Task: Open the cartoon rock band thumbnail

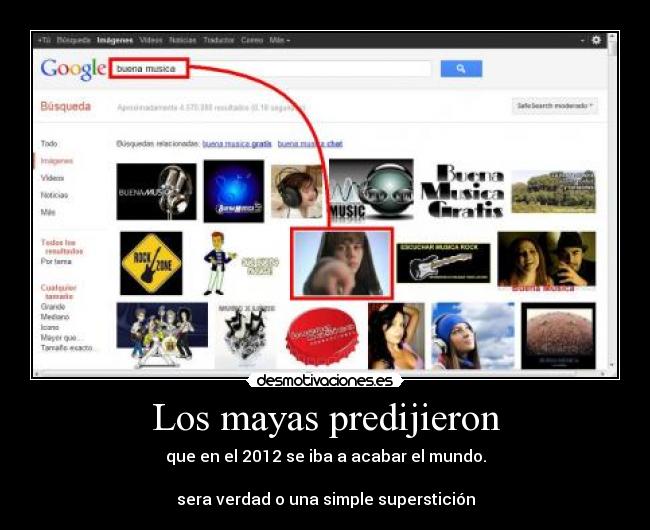Action: coord(162,336)
